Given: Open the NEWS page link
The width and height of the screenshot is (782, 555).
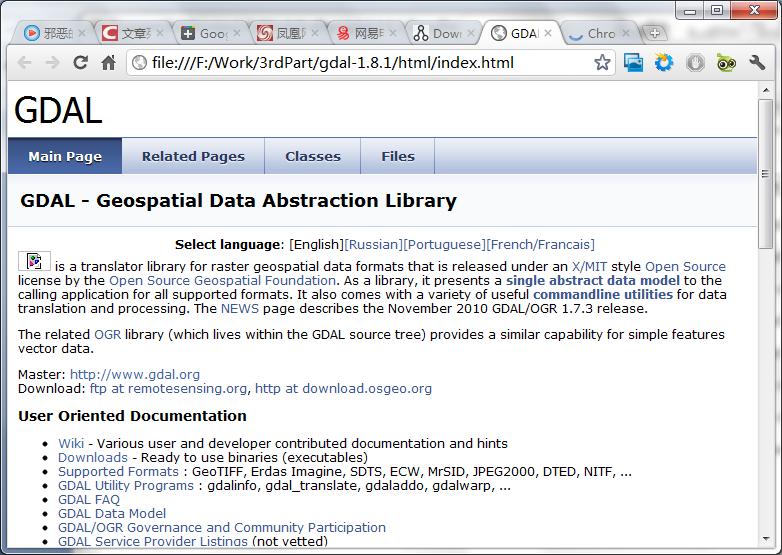Looking at the screenshot, I should pos(239,308).
